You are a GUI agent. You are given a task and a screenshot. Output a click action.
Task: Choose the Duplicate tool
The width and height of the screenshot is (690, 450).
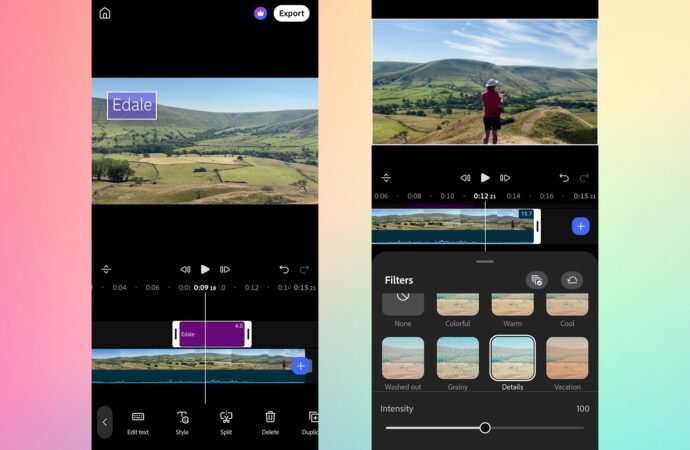pos(312,423)
